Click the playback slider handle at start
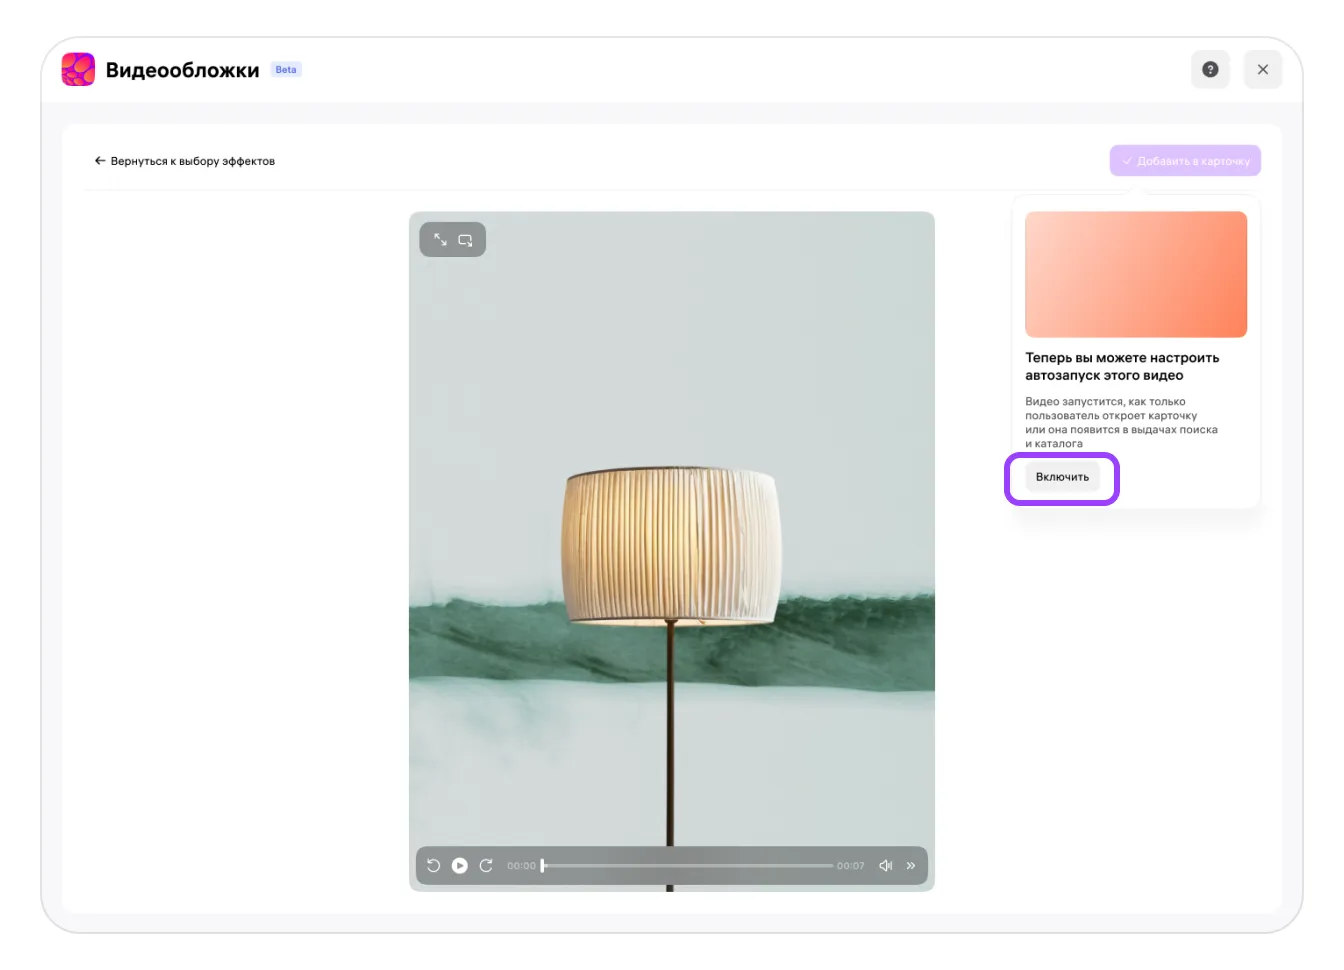This screenshot has height=970, width=1344. [543, 866]
